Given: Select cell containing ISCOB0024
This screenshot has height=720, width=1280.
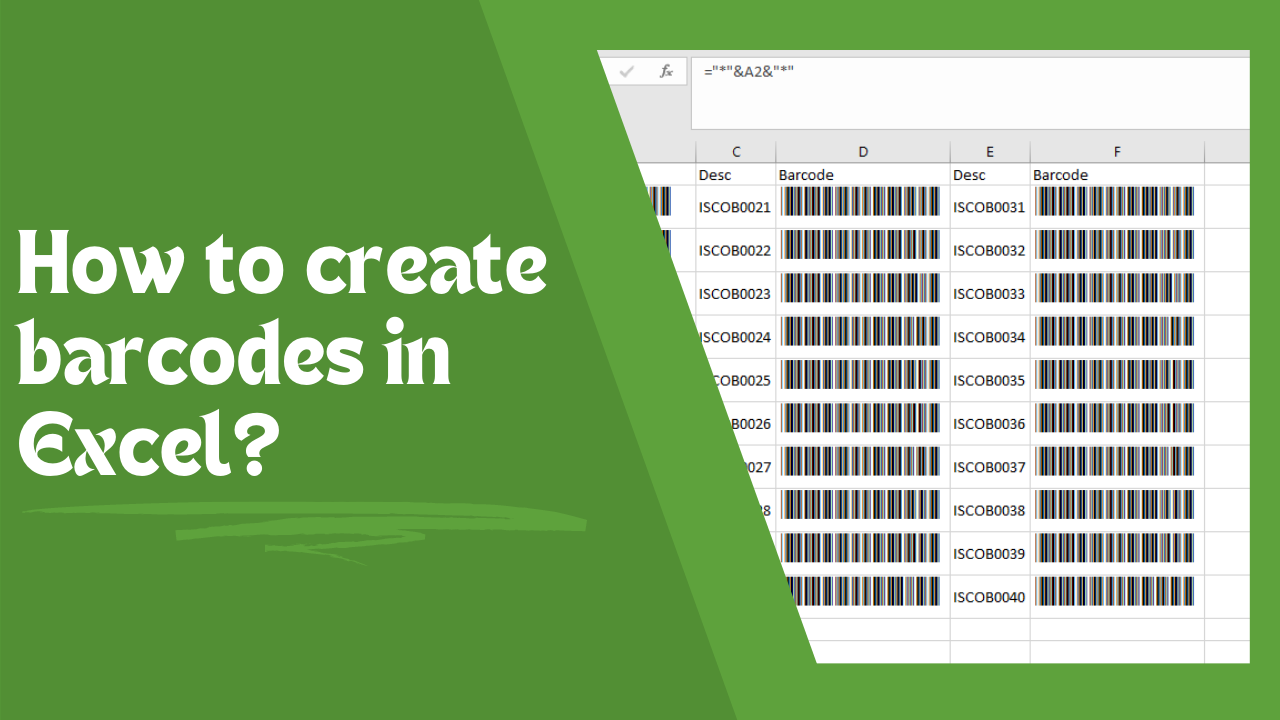Looking at the screenshot, I should pos(736,337).
